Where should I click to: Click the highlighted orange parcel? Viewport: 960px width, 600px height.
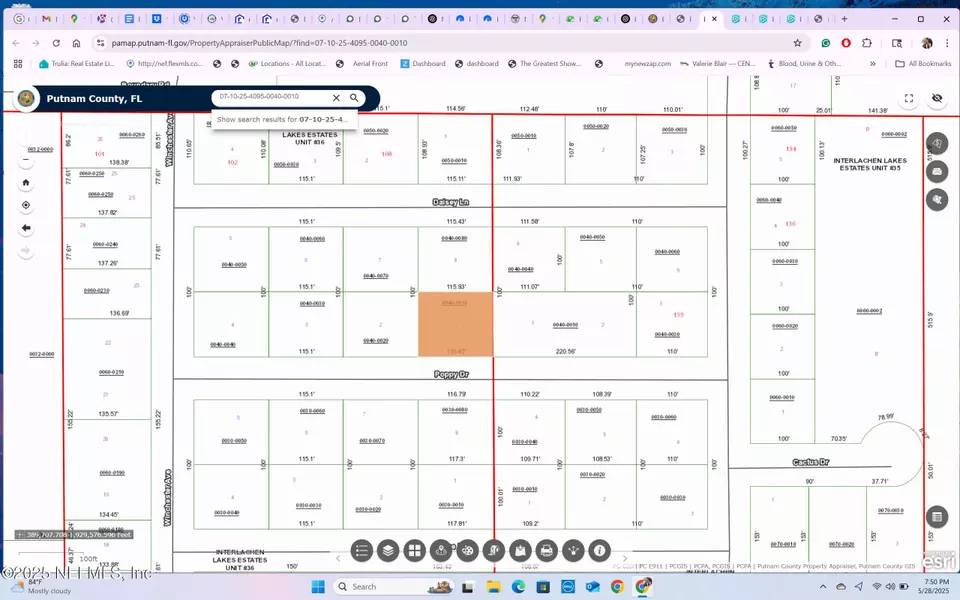(x=455, y=325)
